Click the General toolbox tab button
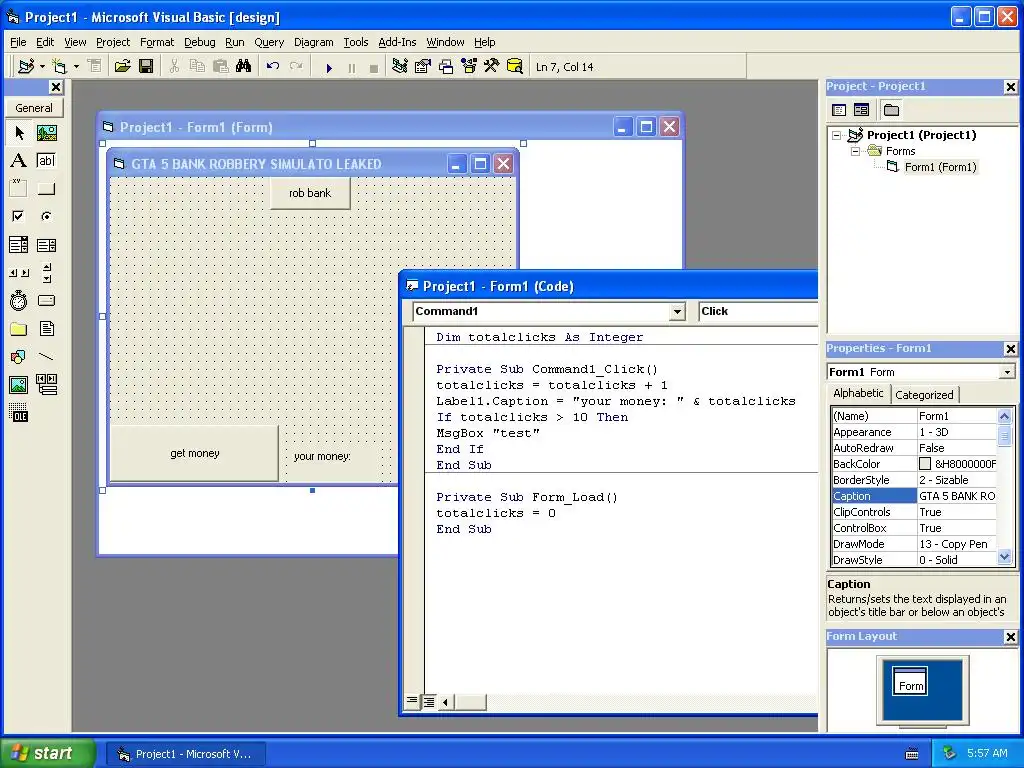Image resolution: width=1024 pixels, height=768 pixels. point(34,108)
